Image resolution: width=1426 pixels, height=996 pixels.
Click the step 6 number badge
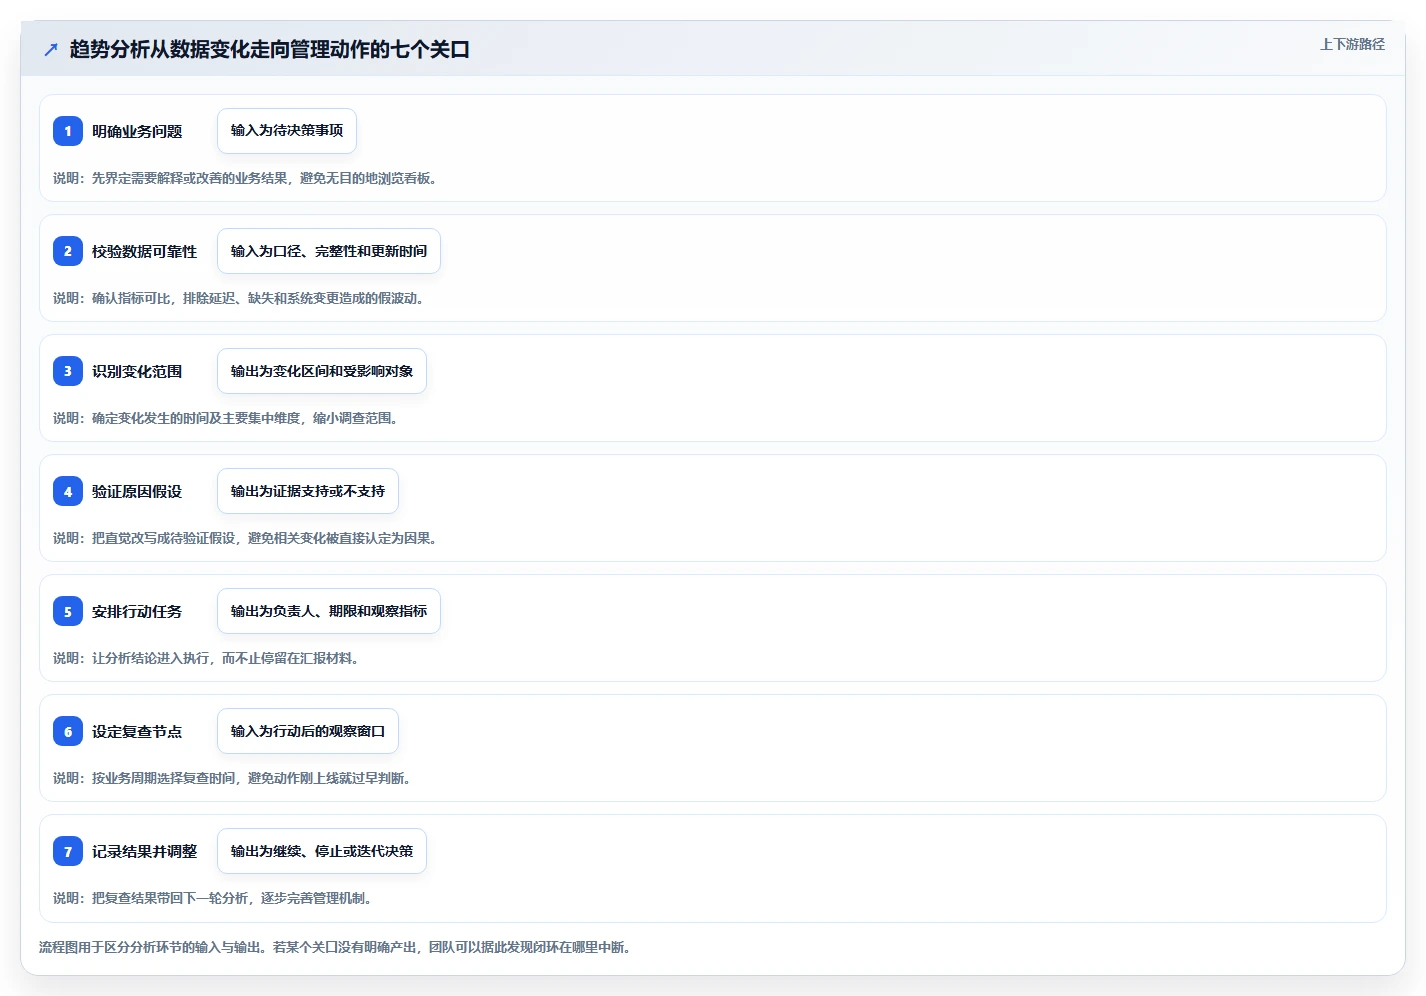pos(68,731)
